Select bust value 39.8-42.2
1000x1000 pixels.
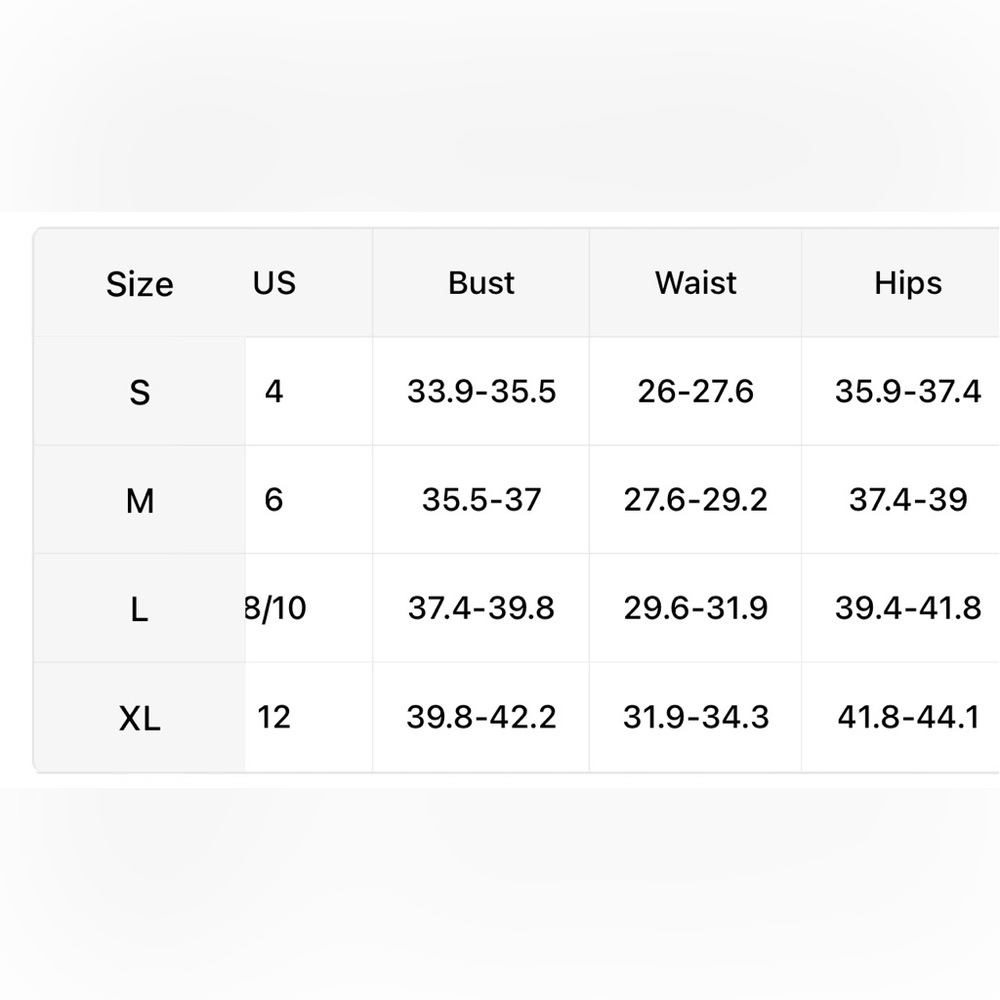pos(482,717)
